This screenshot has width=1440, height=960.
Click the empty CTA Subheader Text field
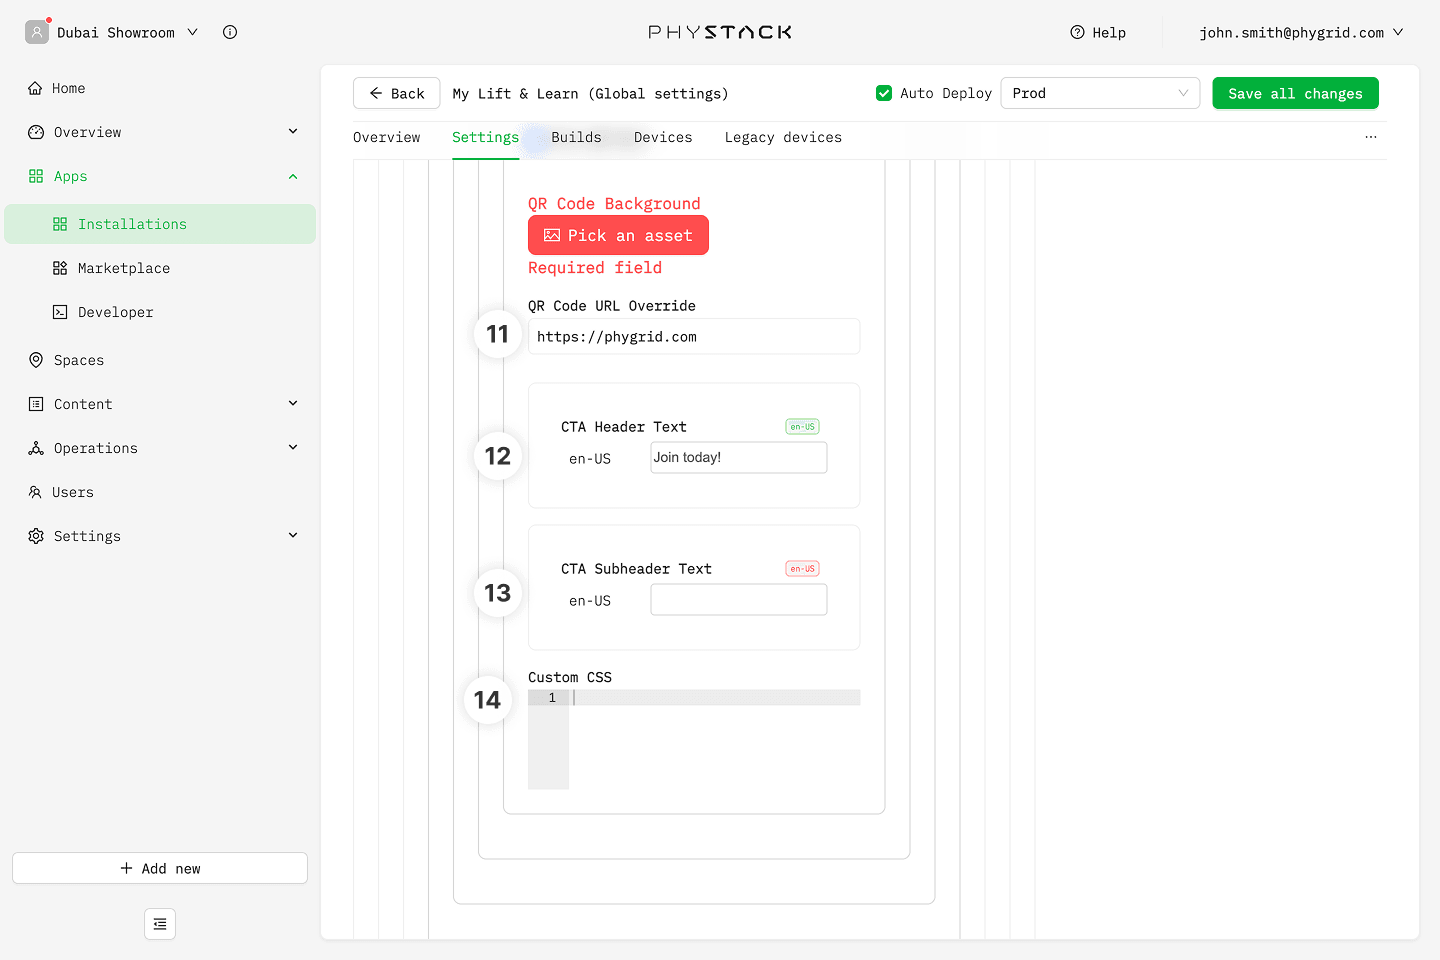(739, 600)
